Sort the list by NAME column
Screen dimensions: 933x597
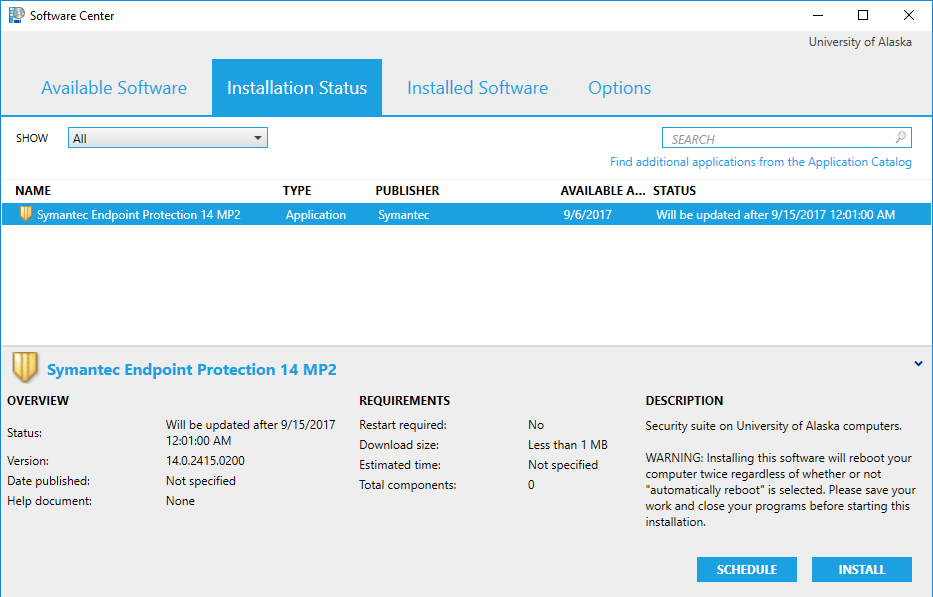[x=33, y=190]
